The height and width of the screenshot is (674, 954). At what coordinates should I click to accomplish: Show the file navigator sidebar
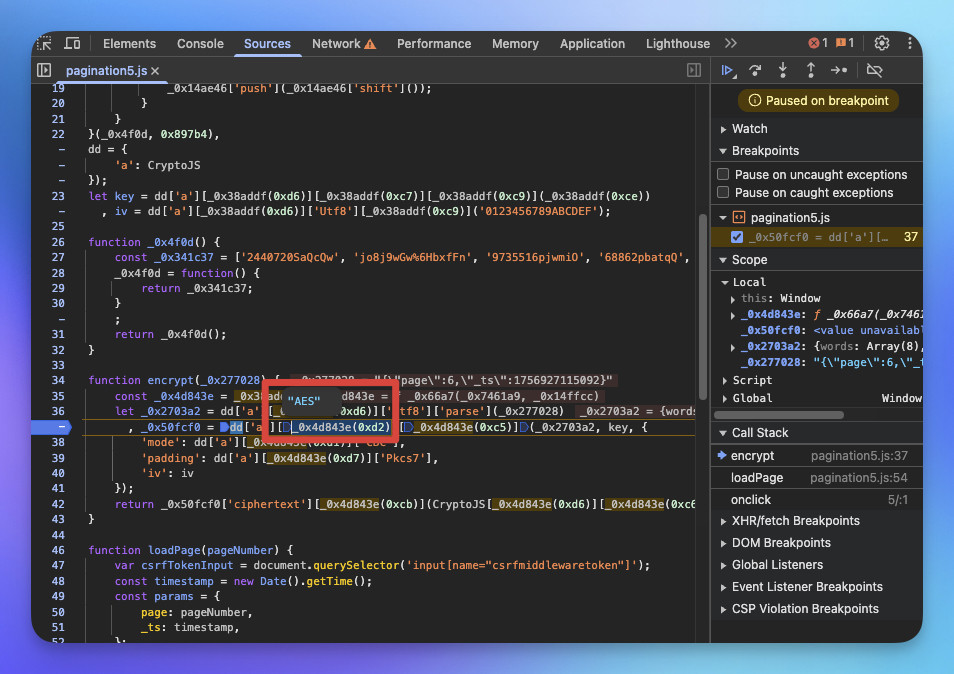coord(44,71)
